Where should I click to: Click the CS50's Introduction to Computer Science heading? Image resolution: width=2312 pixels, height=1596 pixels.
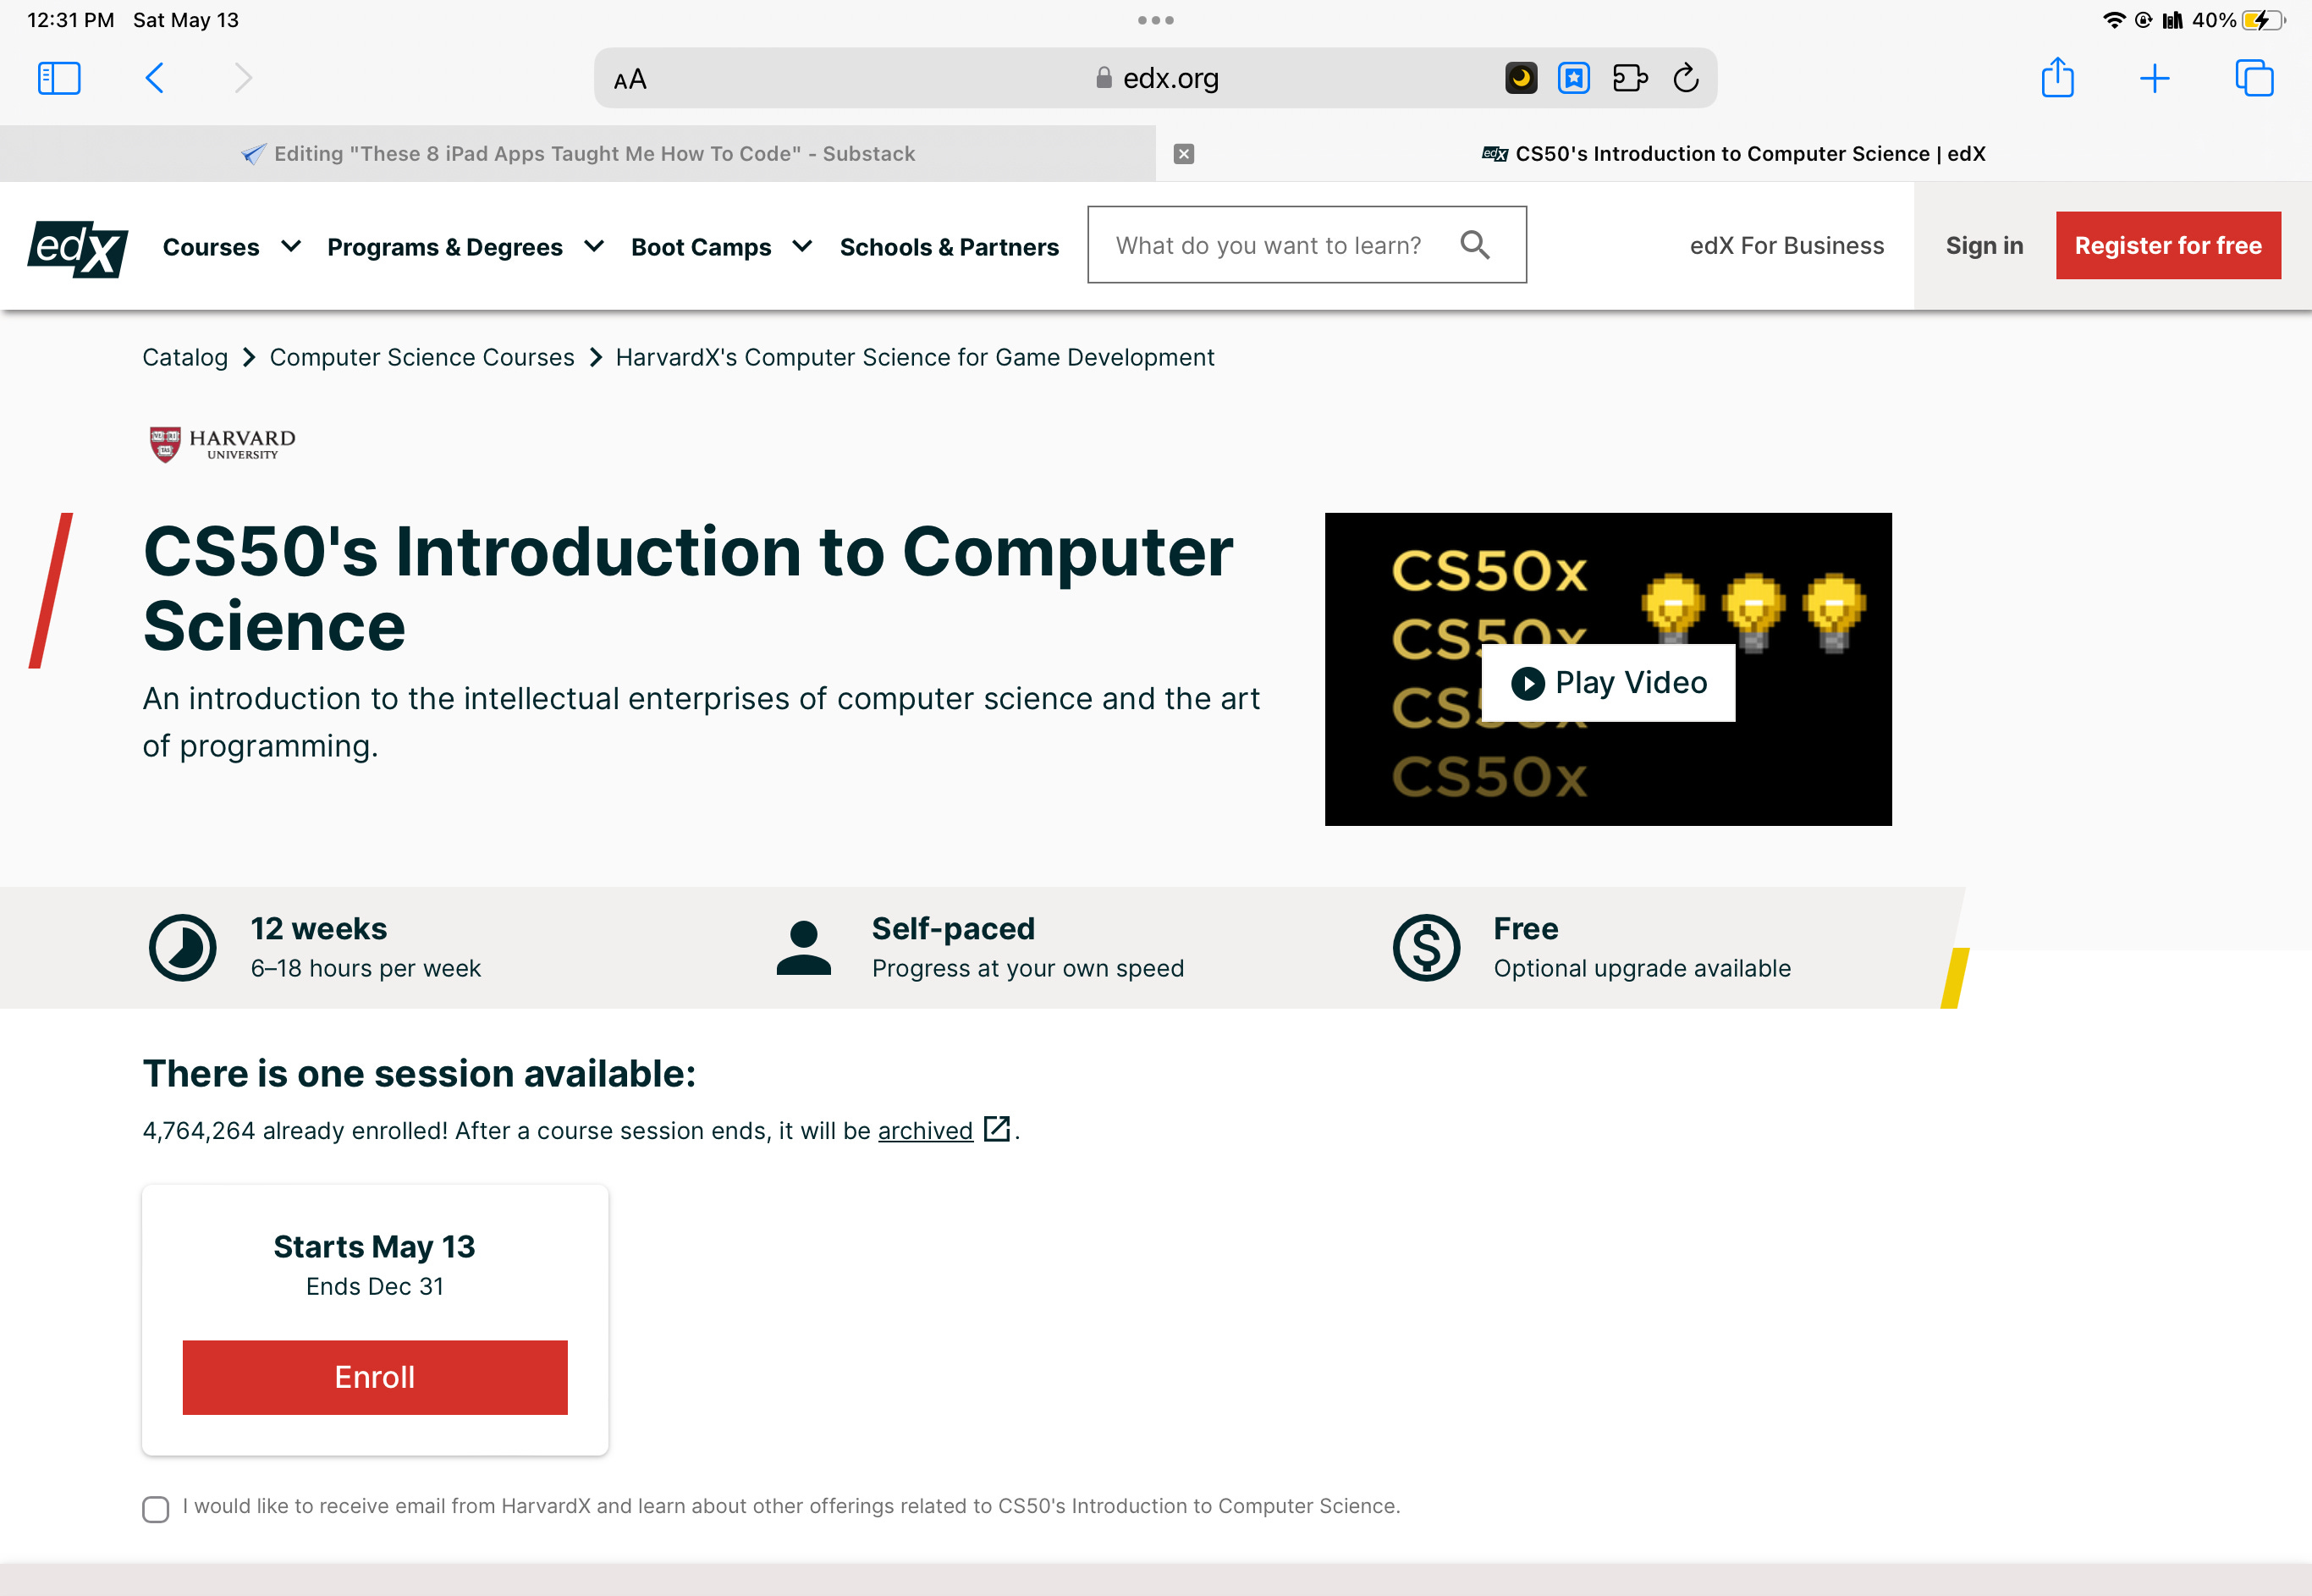pyautogui.click(x=688, y=589)
